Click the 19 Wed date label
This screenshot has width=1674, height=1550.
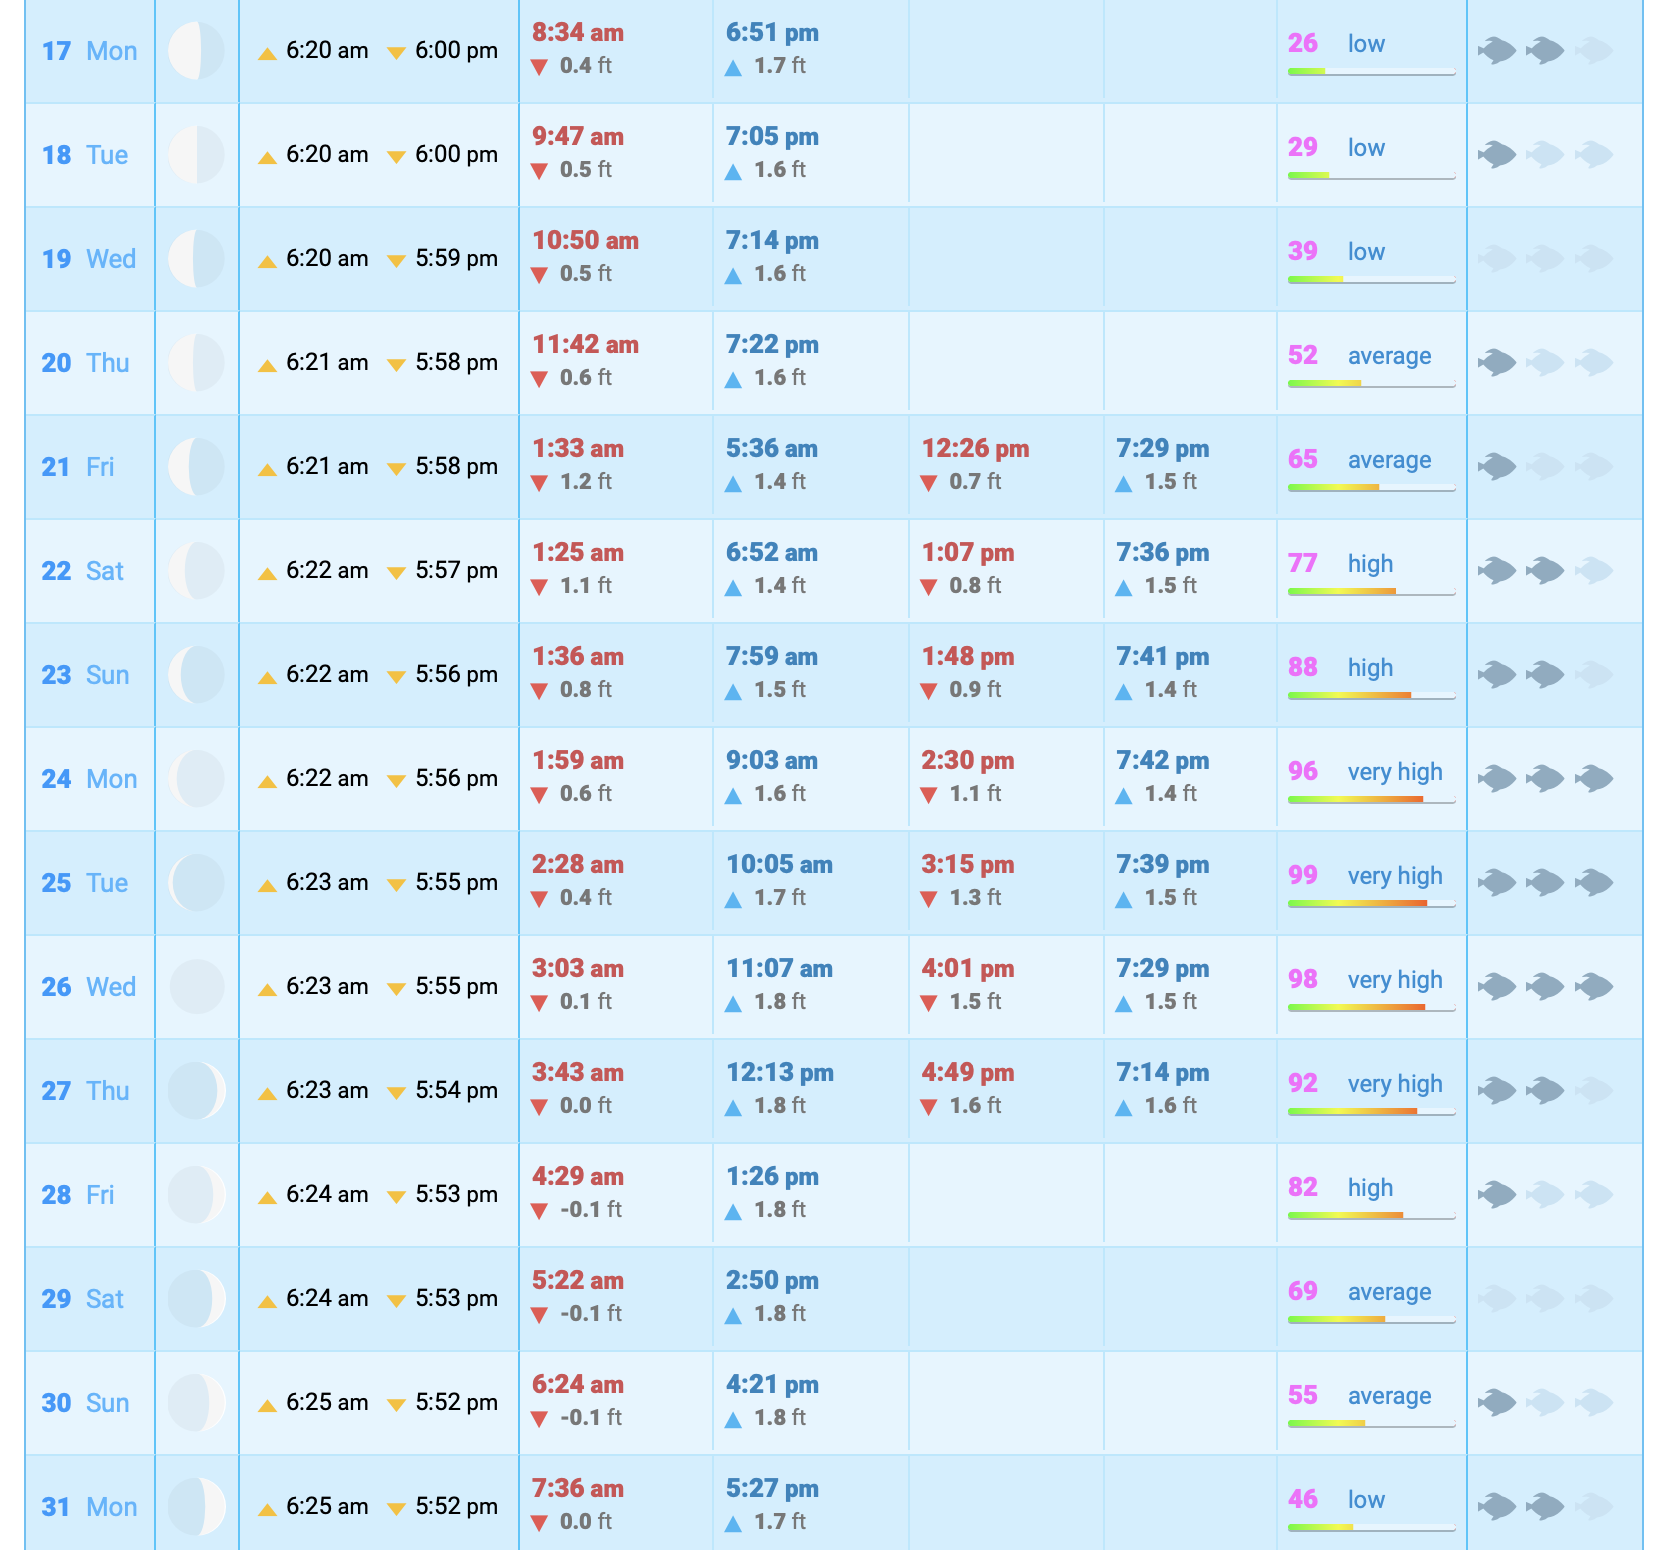click(x=88, y=259)
